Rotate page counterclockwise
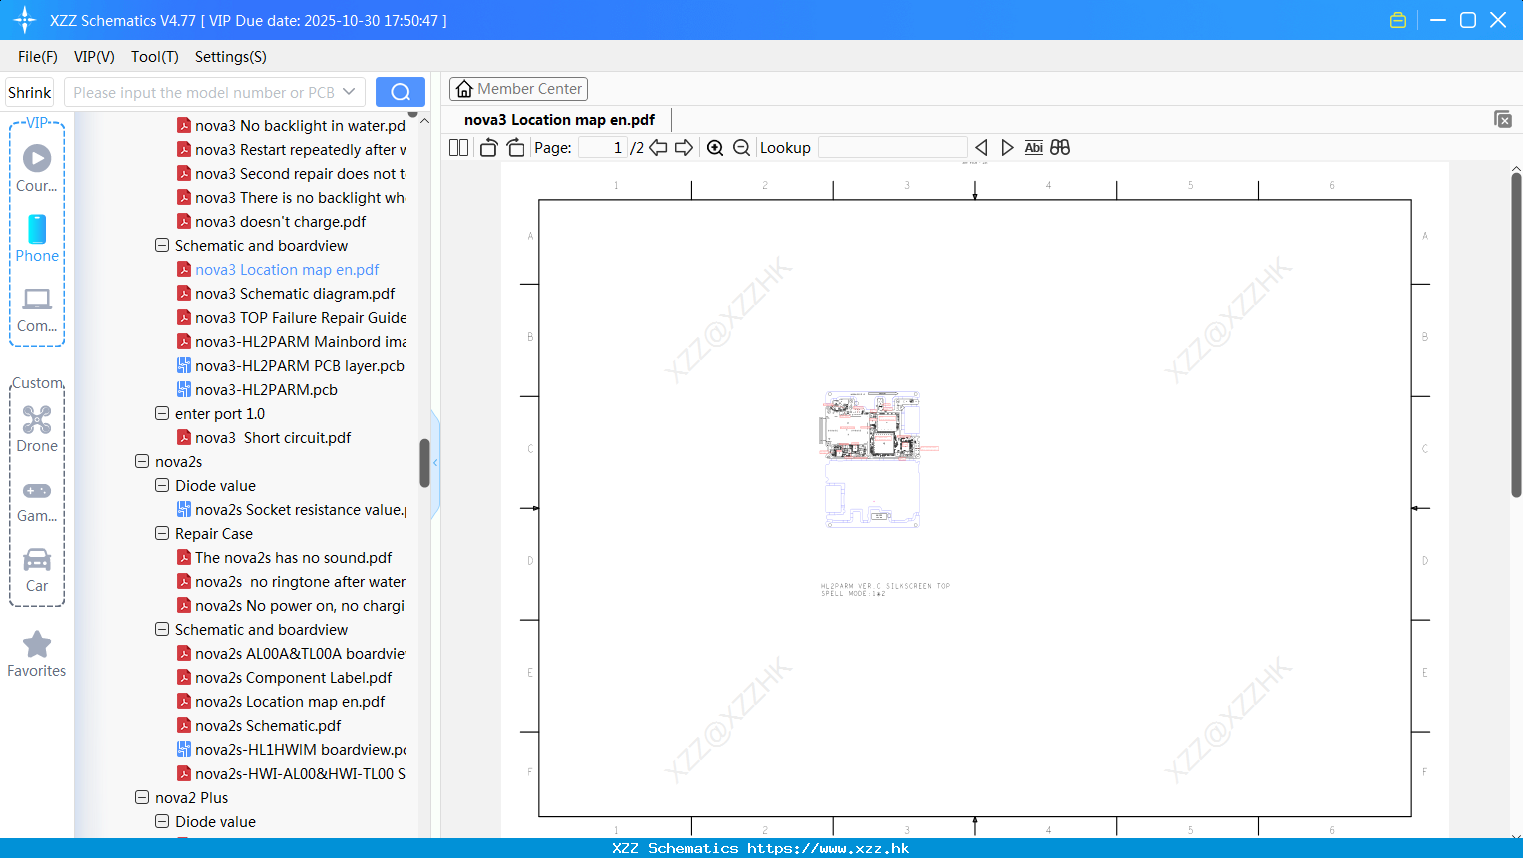 tap(488, 148)
